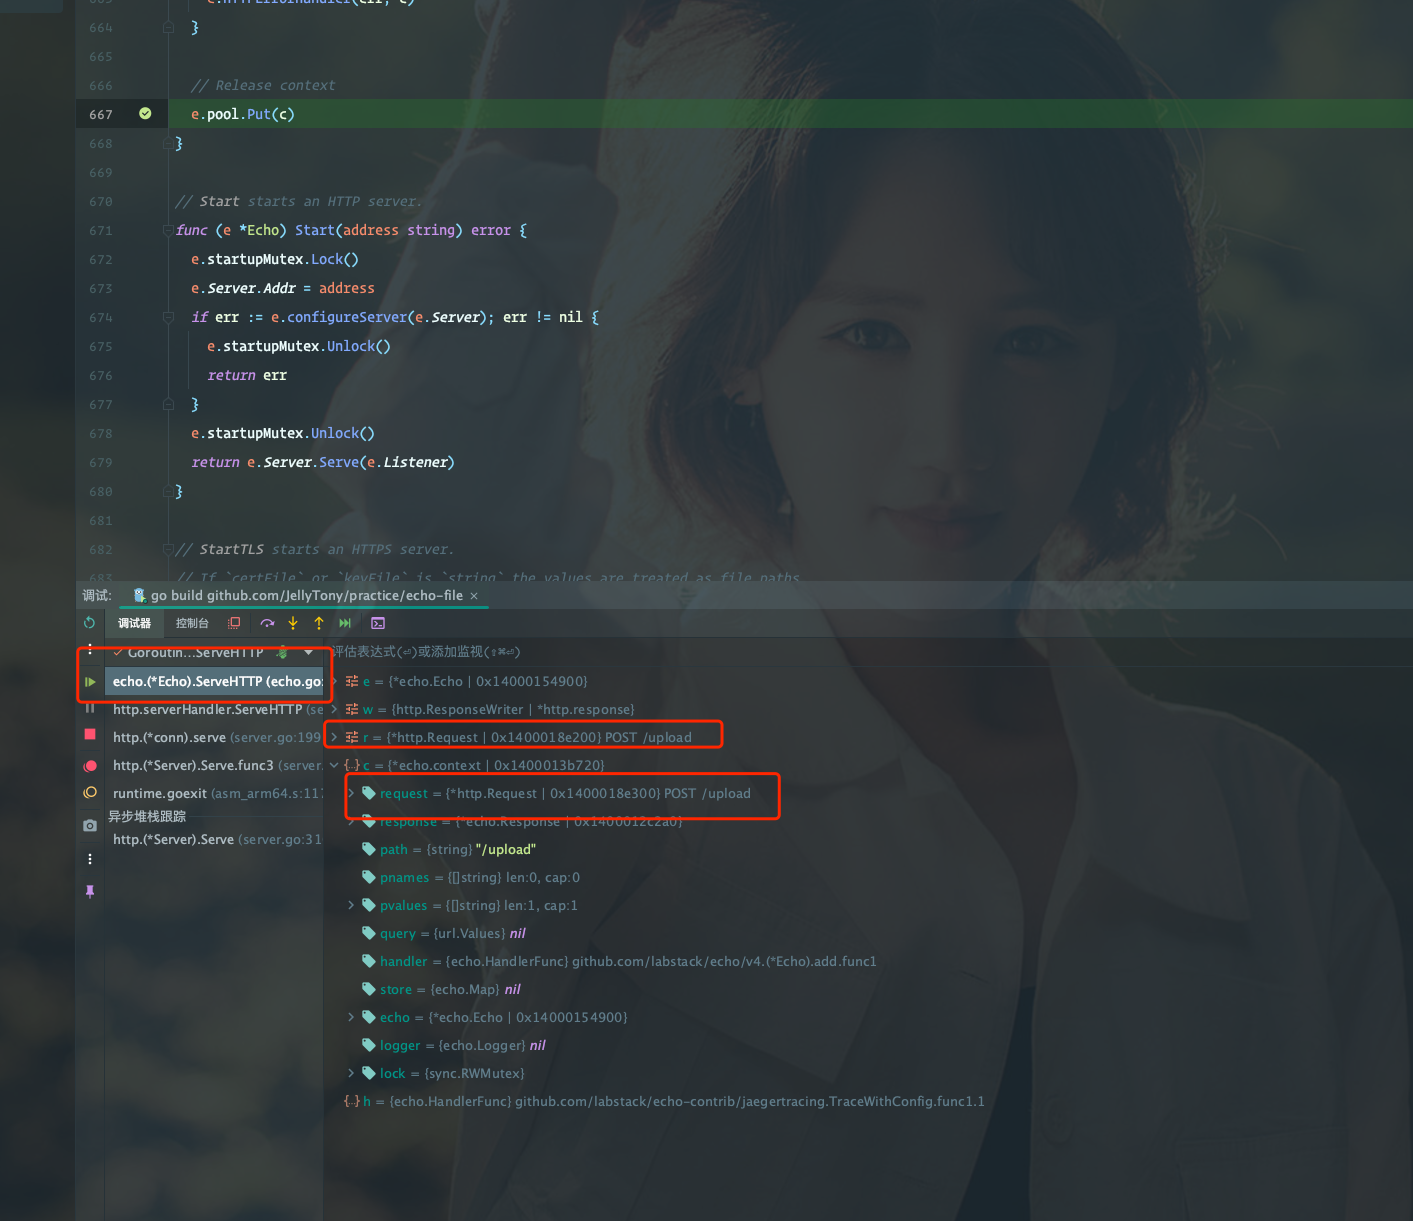Click the Start method name on line 671

pyautogui.click(x=315, y=230)
